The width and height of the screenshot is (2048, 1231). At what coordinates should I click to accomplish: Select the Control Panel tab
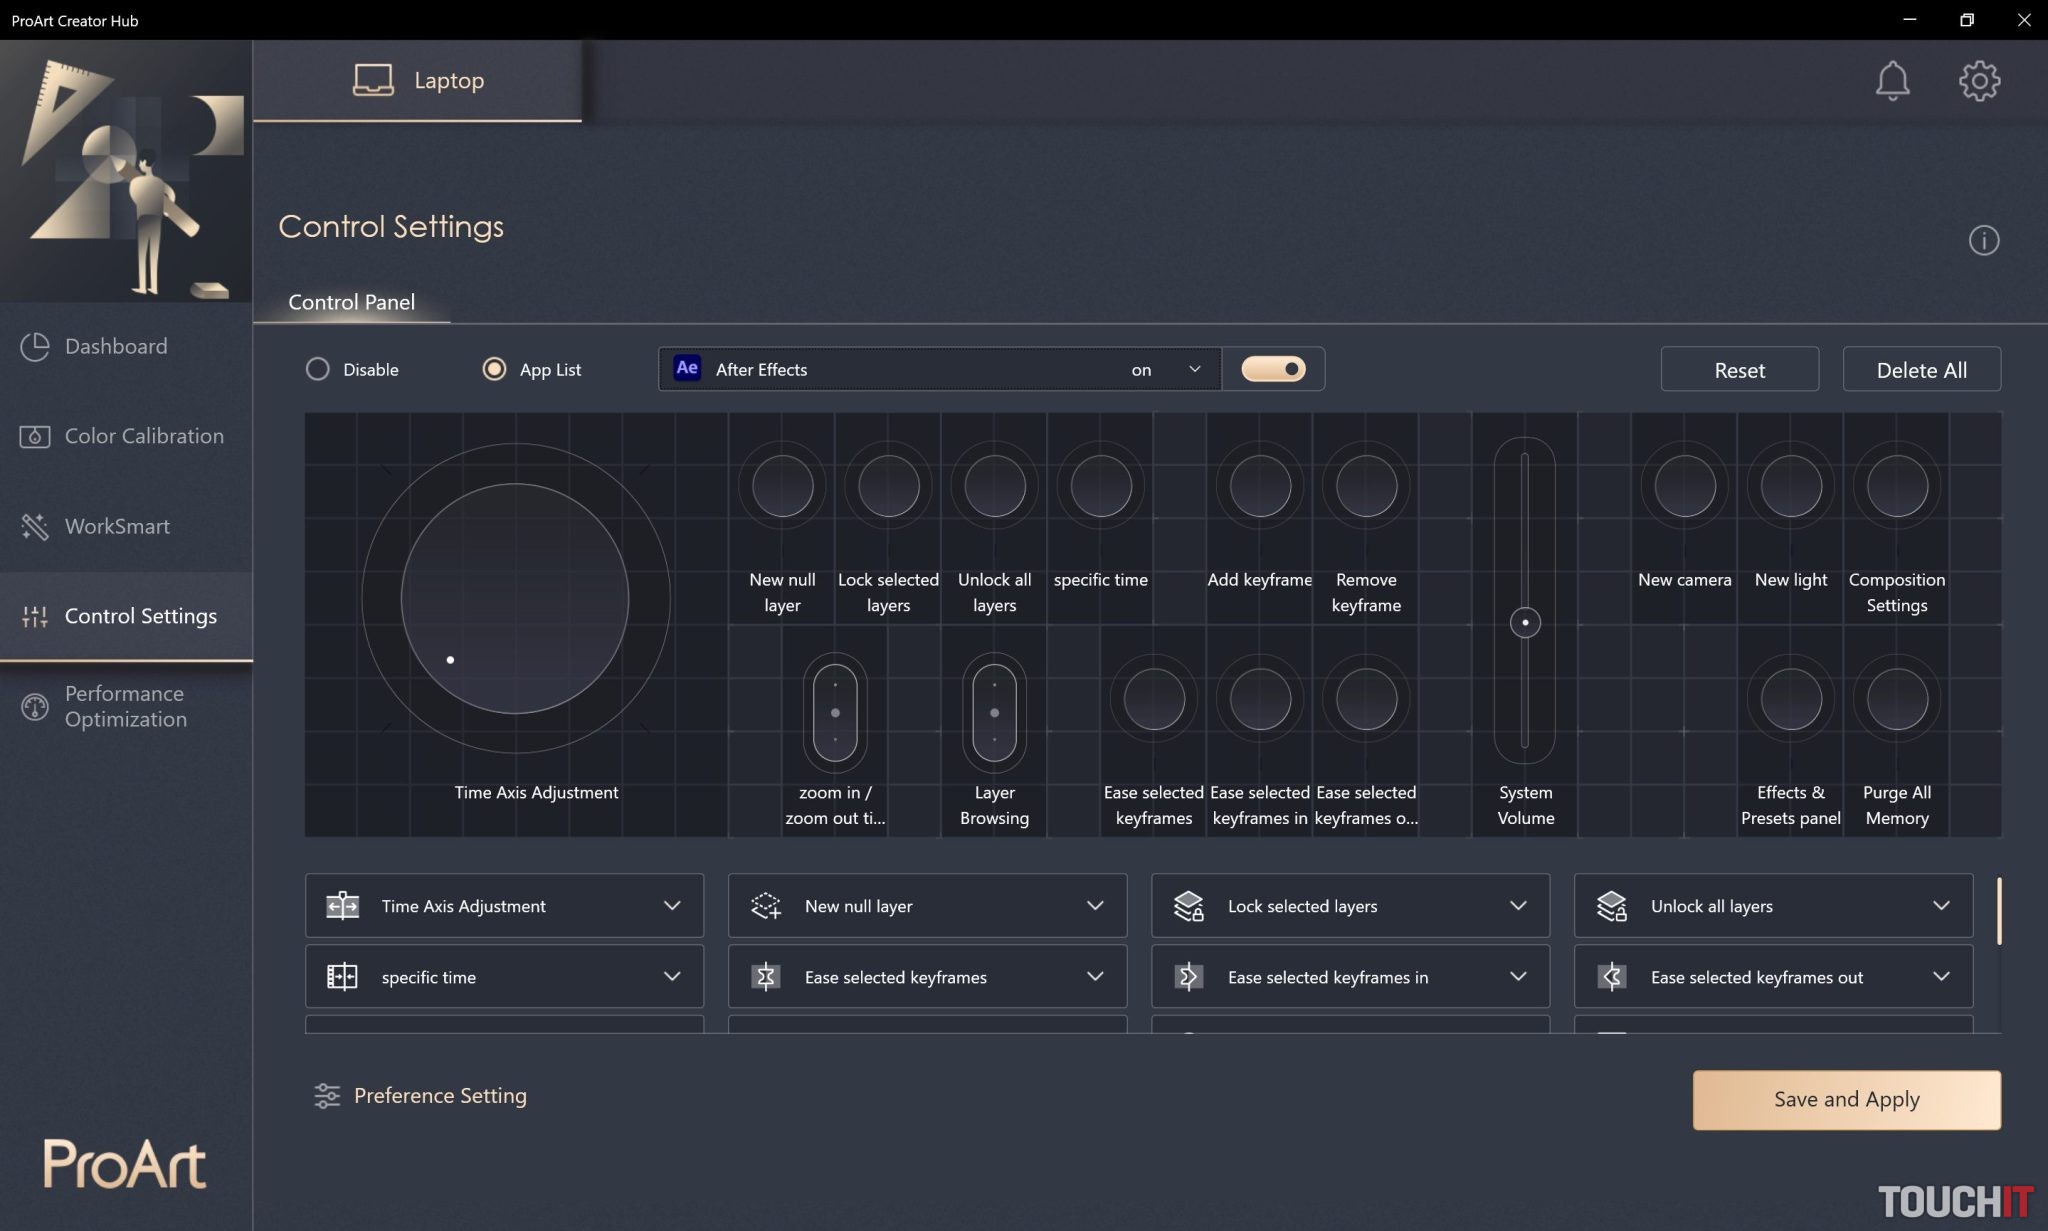tap(351, 302)
